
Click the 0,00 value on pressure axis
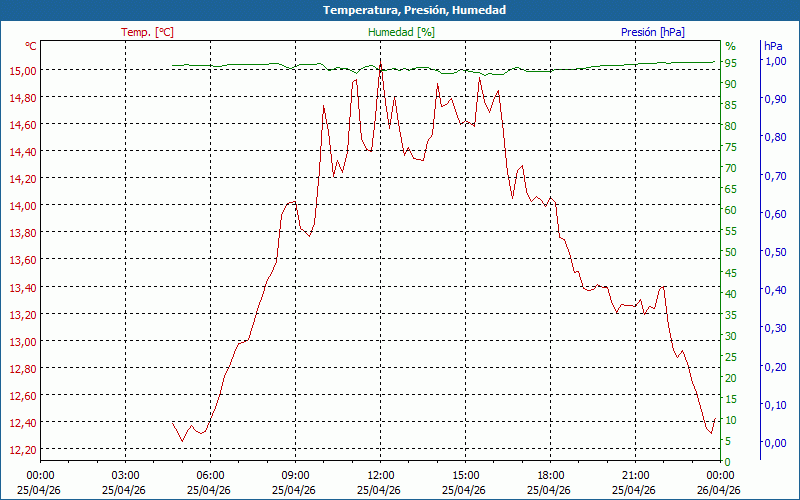pos(775,443)
